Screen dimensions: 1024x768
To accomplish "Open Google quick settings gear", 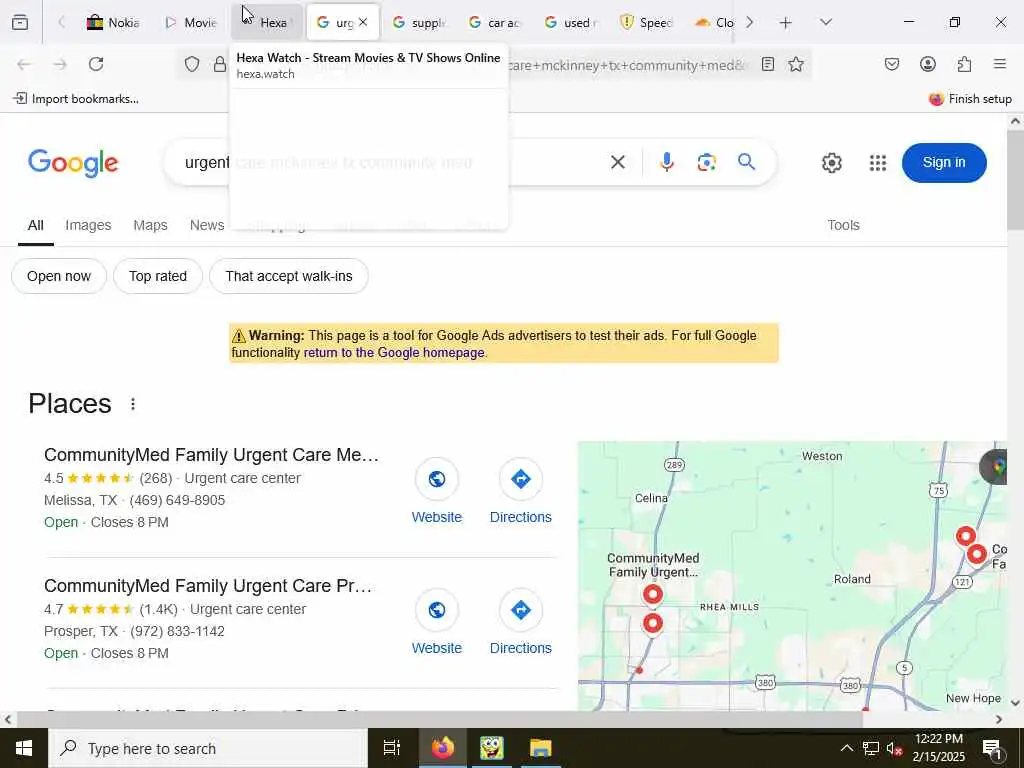I will pyautogui.click(x=831, y=163).
